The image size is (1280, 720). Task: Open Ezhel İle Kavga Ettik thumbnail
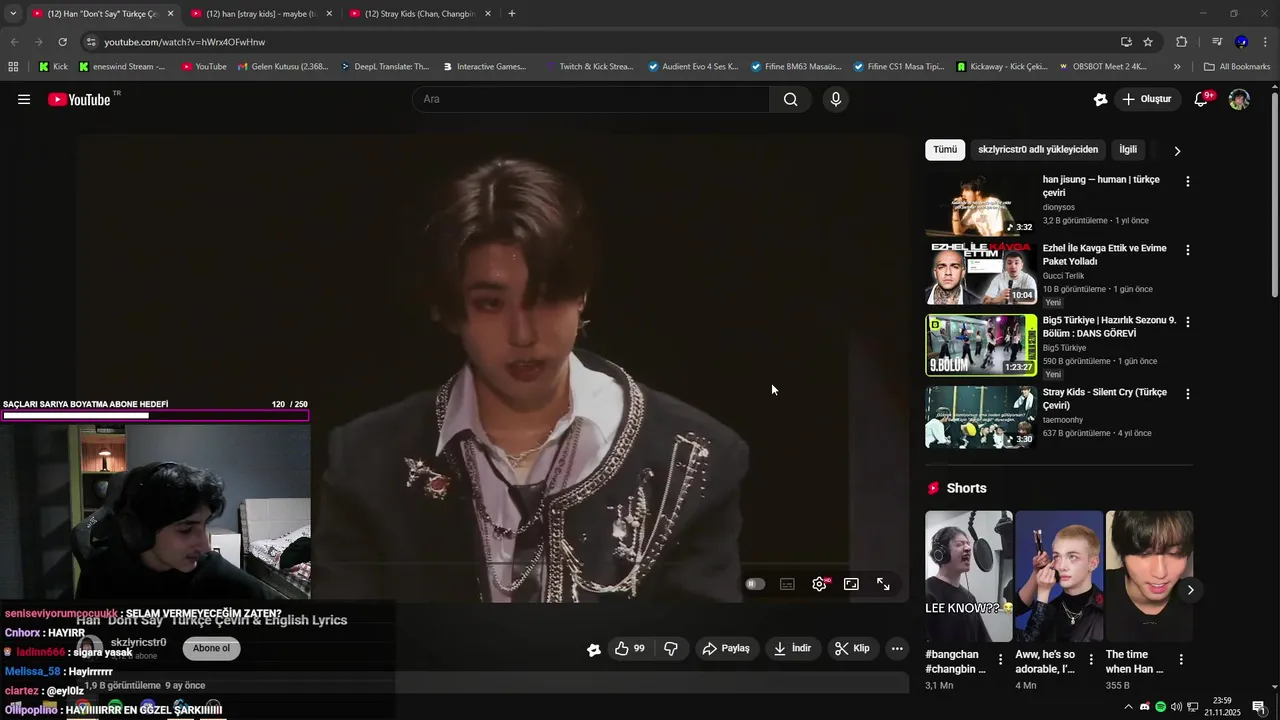[981, 273]
